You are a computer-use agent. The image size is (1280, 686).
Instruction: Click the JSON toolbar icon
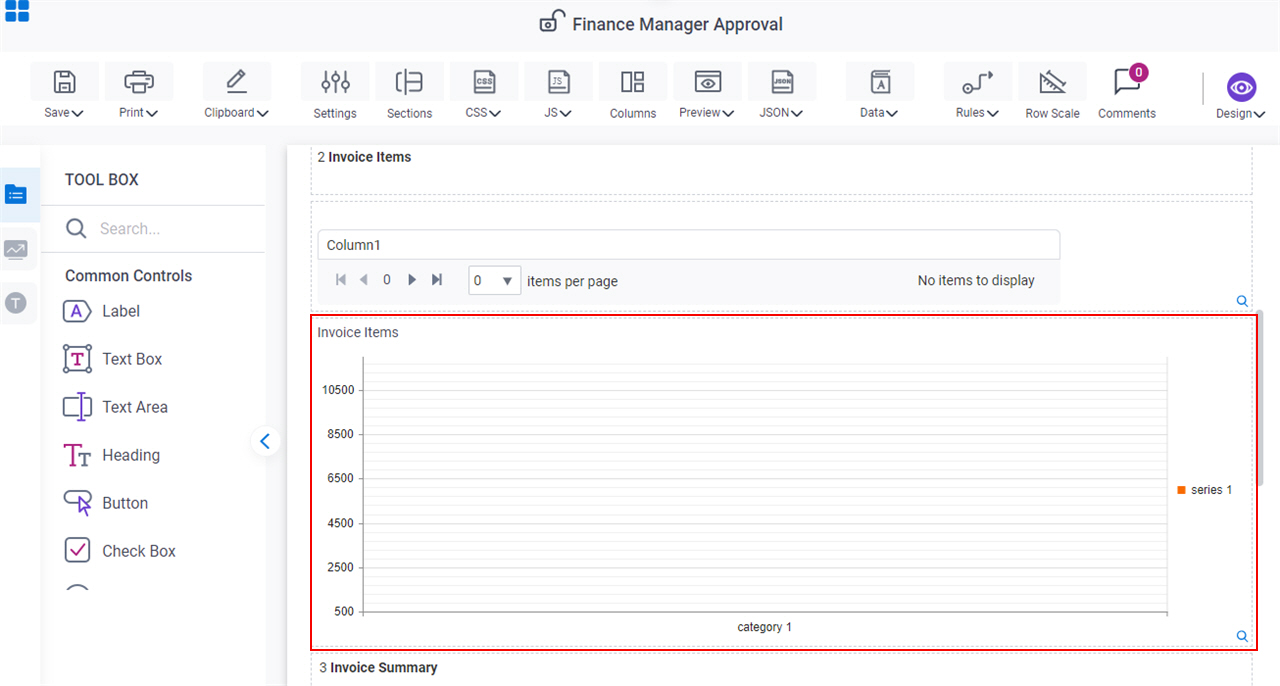pos(782,81)
